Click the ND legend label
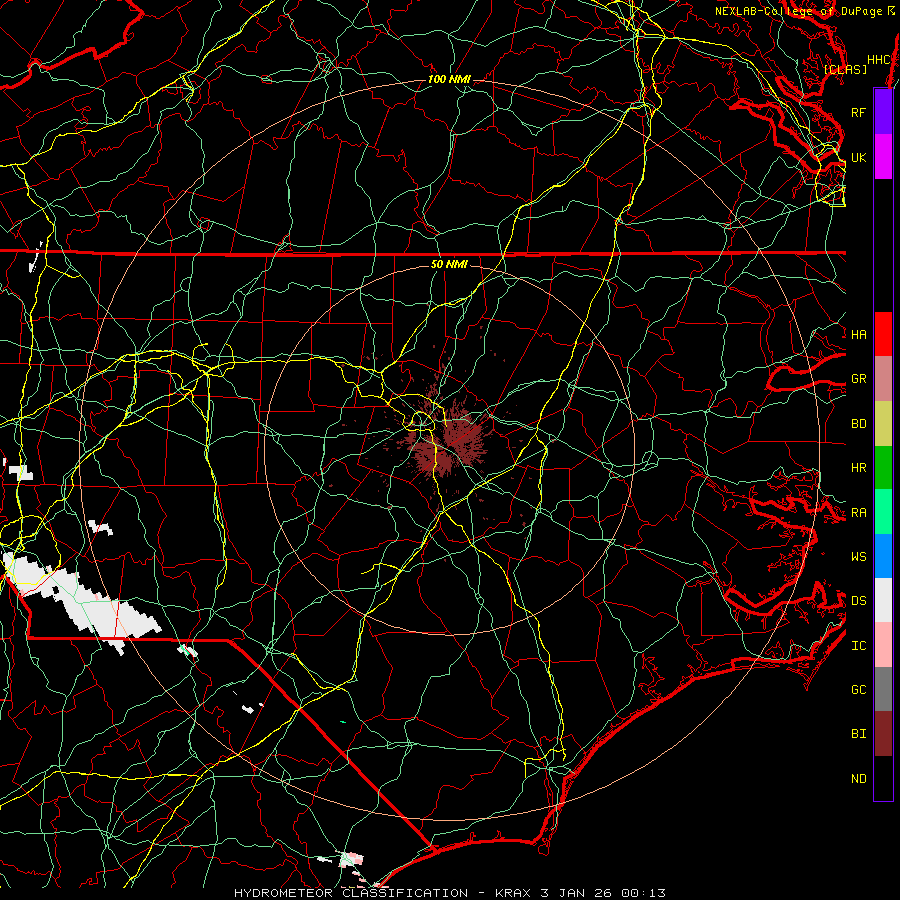This screenshot has height=900, width=900. pyautogui.click(x=858, y=779)
